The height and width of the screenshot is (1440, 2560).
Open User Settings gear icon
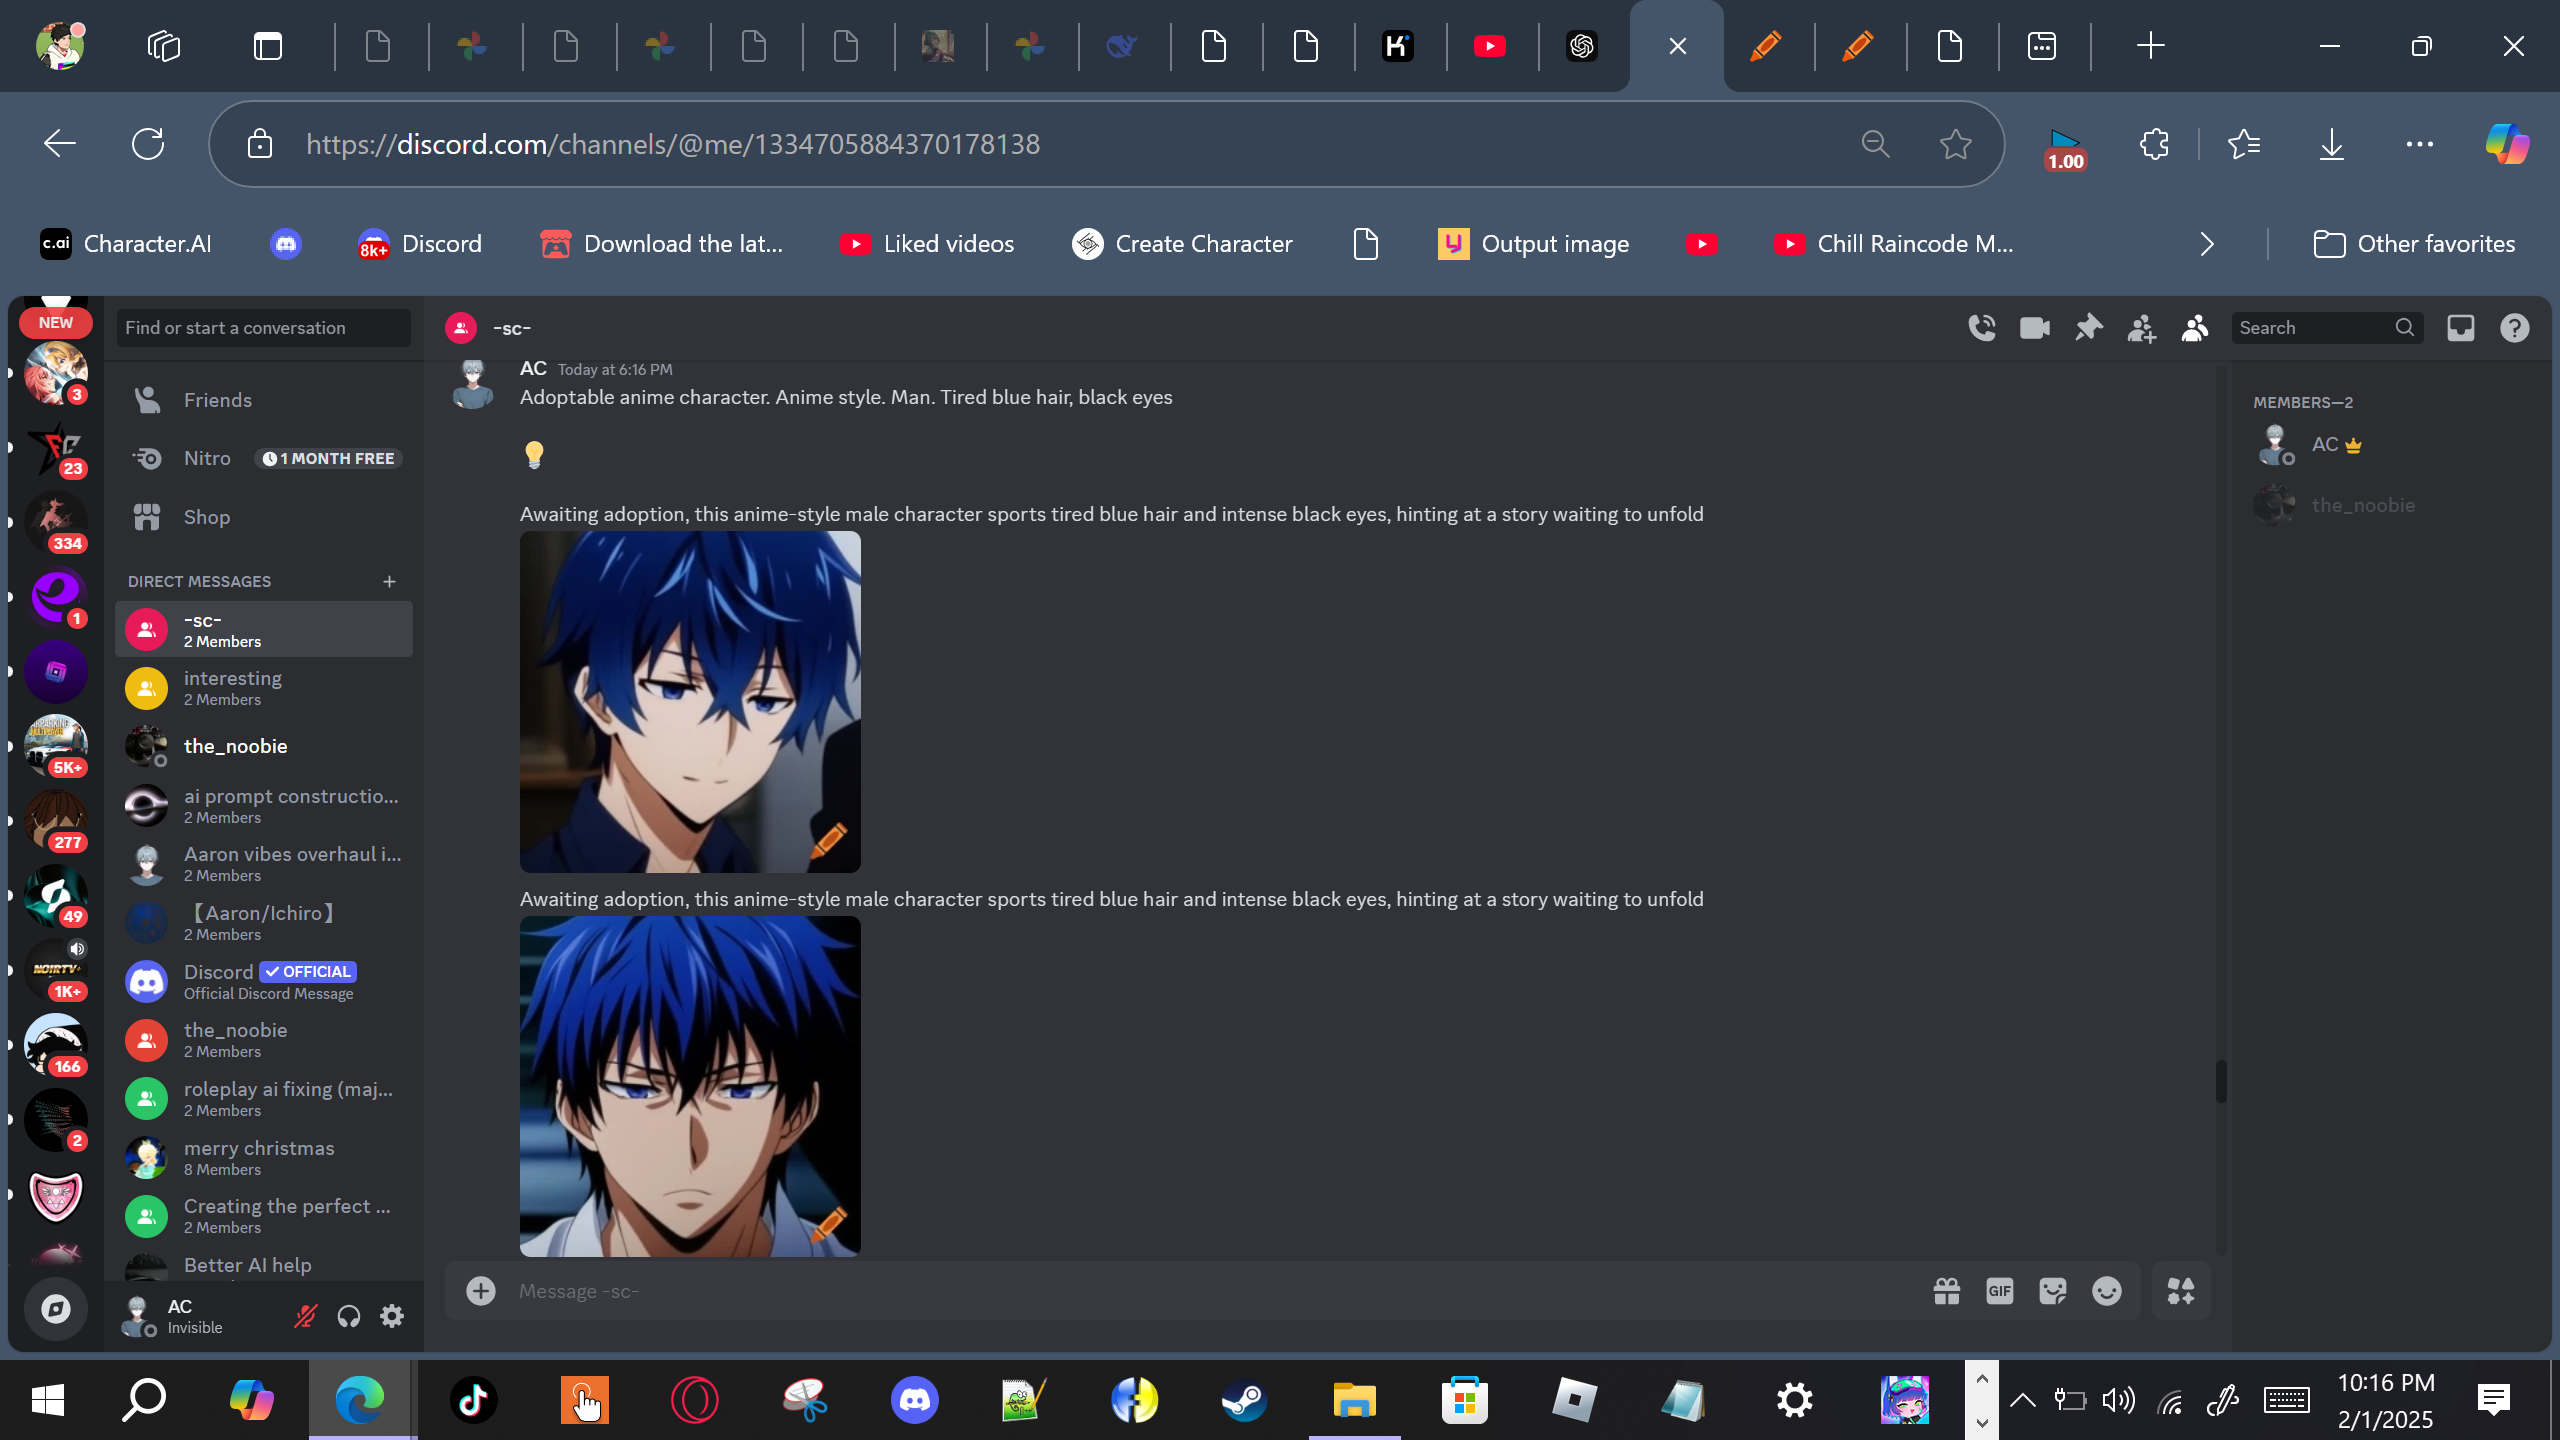tap(392, 1316)
